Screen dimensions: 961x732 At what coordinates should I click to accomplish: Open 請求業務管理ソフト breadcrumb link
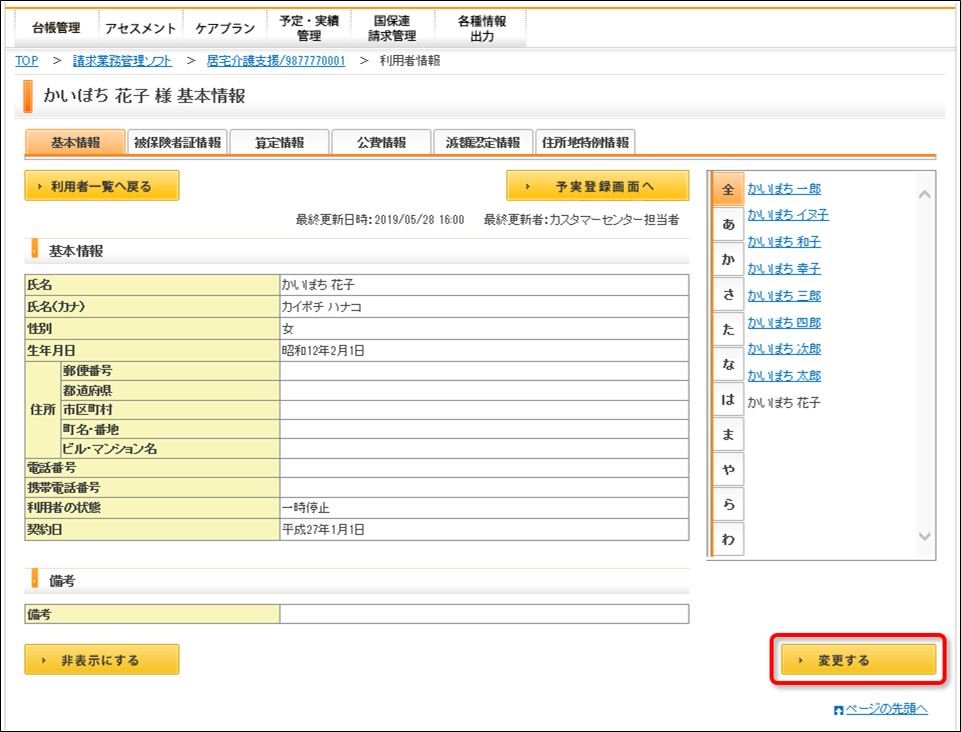pos(122,61)
